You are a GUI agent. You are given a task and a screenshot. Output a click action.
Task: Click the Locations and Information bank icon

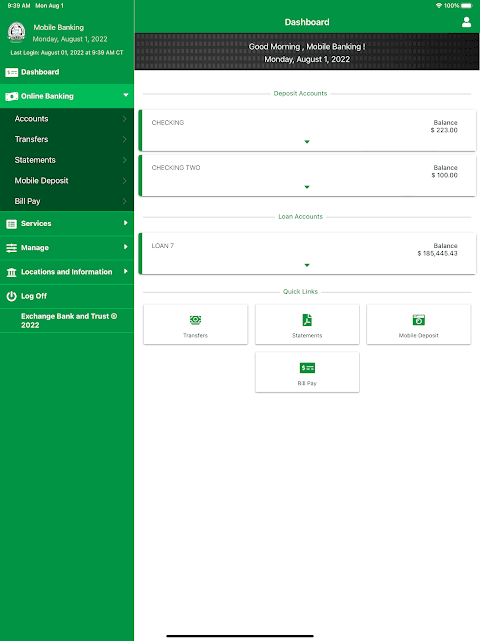[11, 272]
